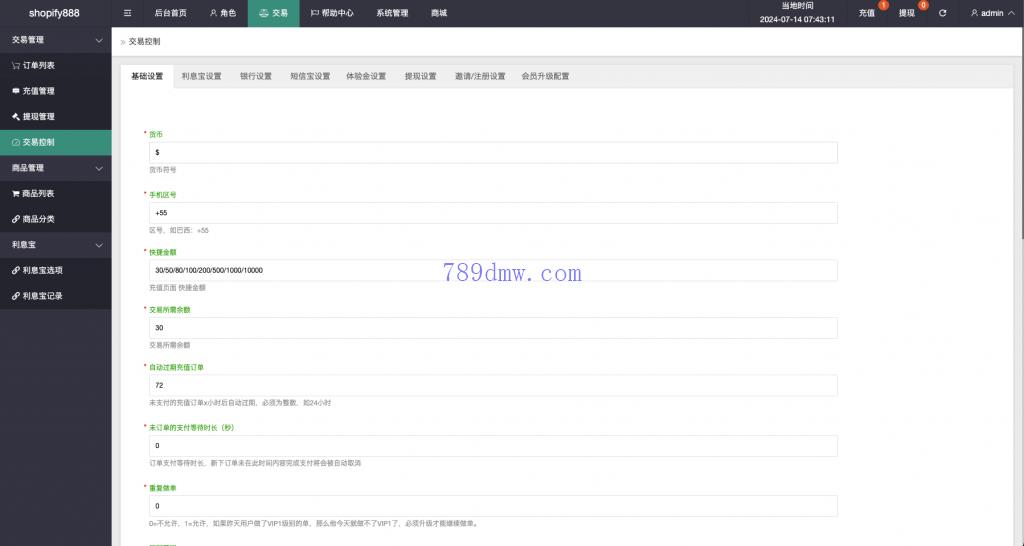1024x546 pixels.
Task: Open 商品分类 in the sidebar
Action: (38, 219)
